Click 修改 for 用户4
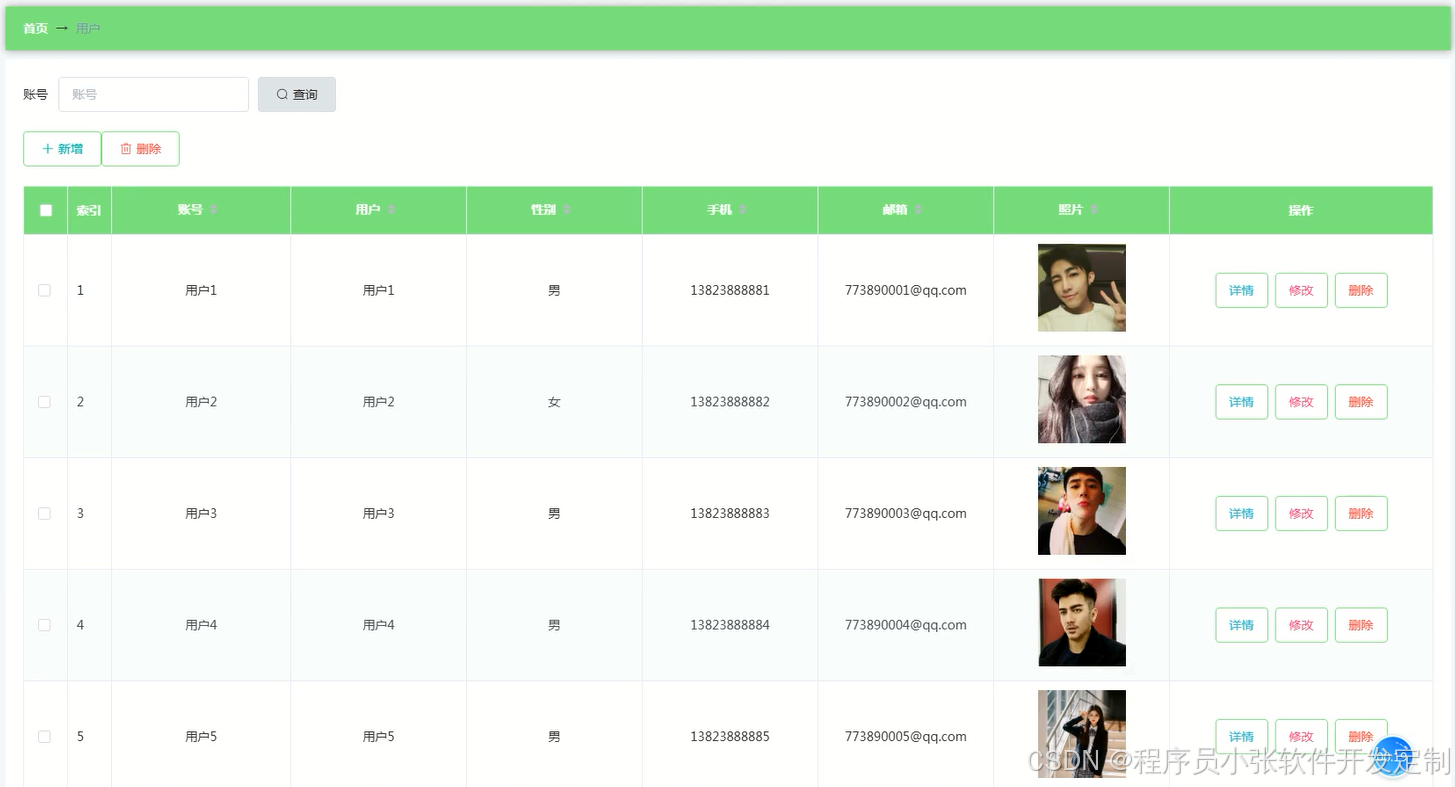 click(1301, 625)
